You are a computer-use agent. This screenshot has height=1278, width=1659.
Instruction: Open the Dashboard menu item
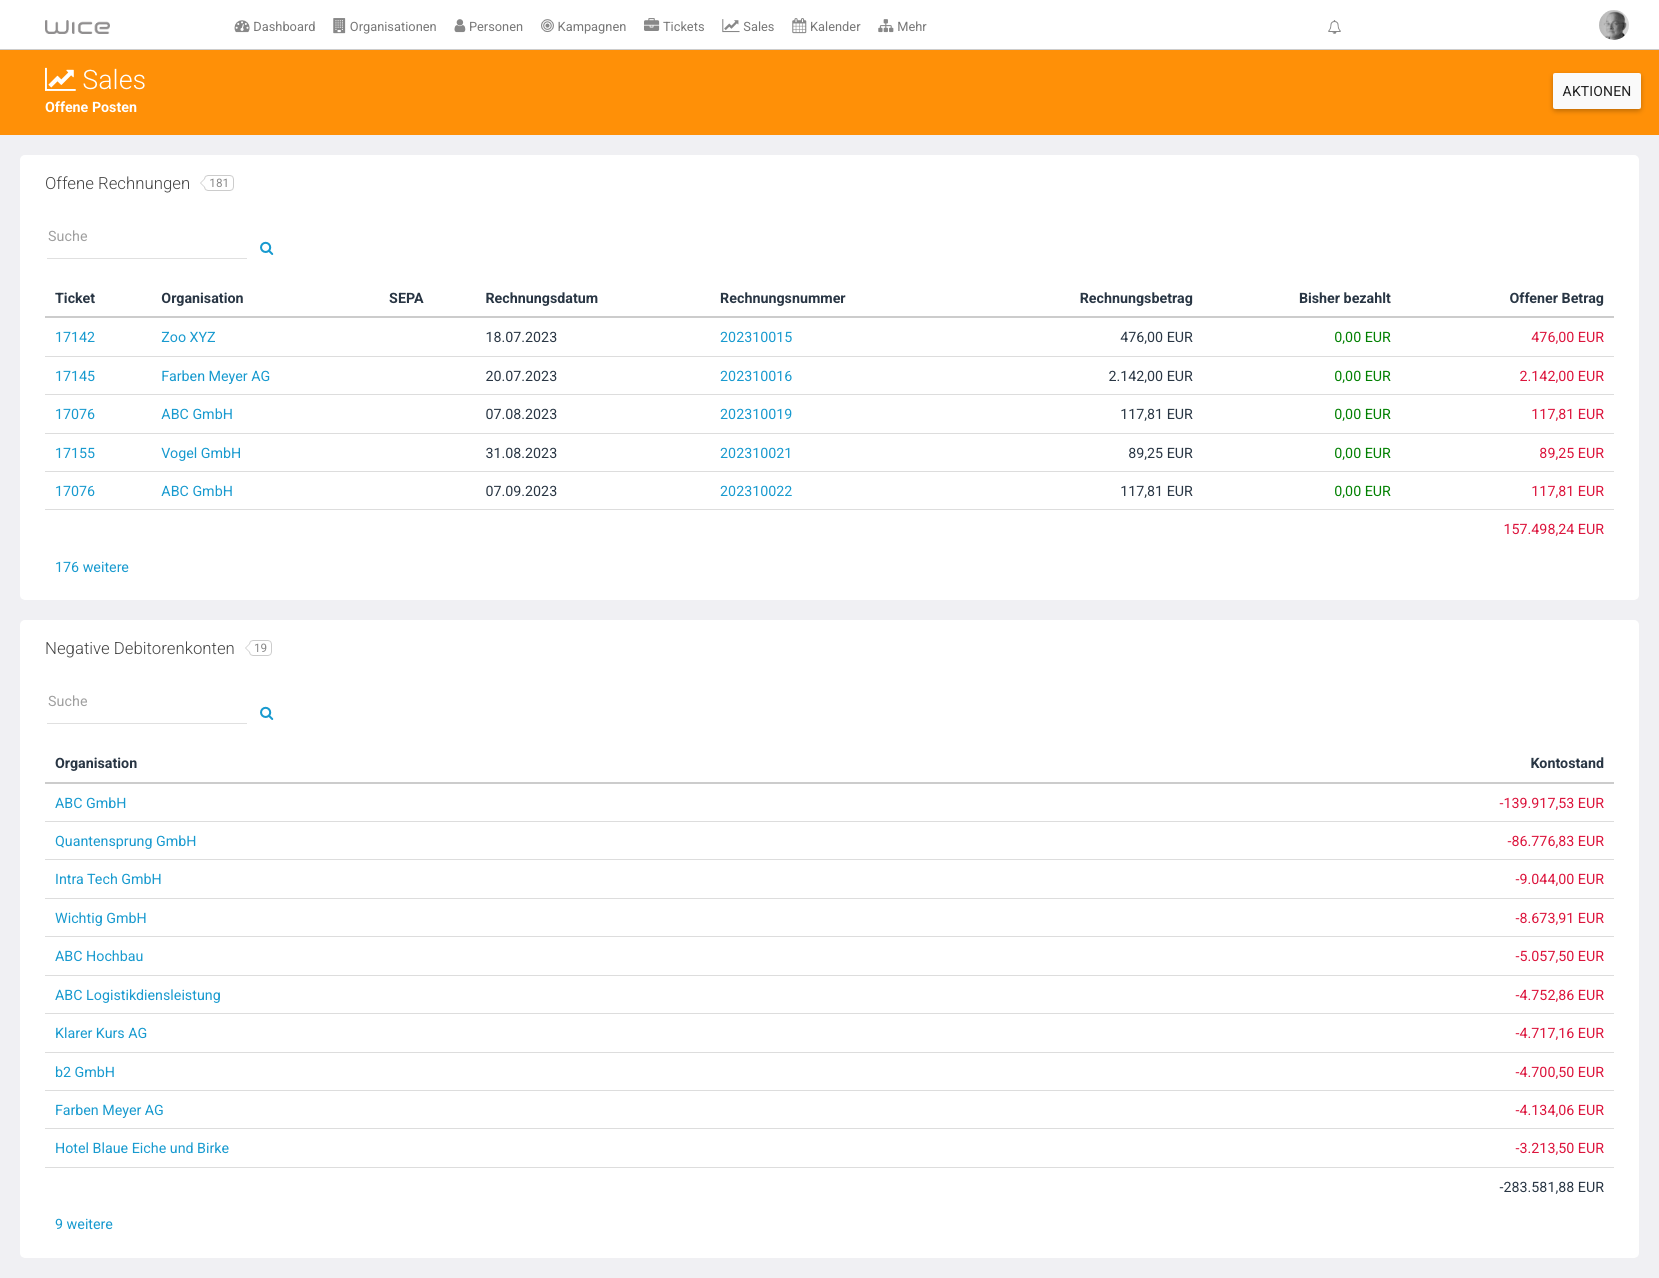click(x=274, y=27)
